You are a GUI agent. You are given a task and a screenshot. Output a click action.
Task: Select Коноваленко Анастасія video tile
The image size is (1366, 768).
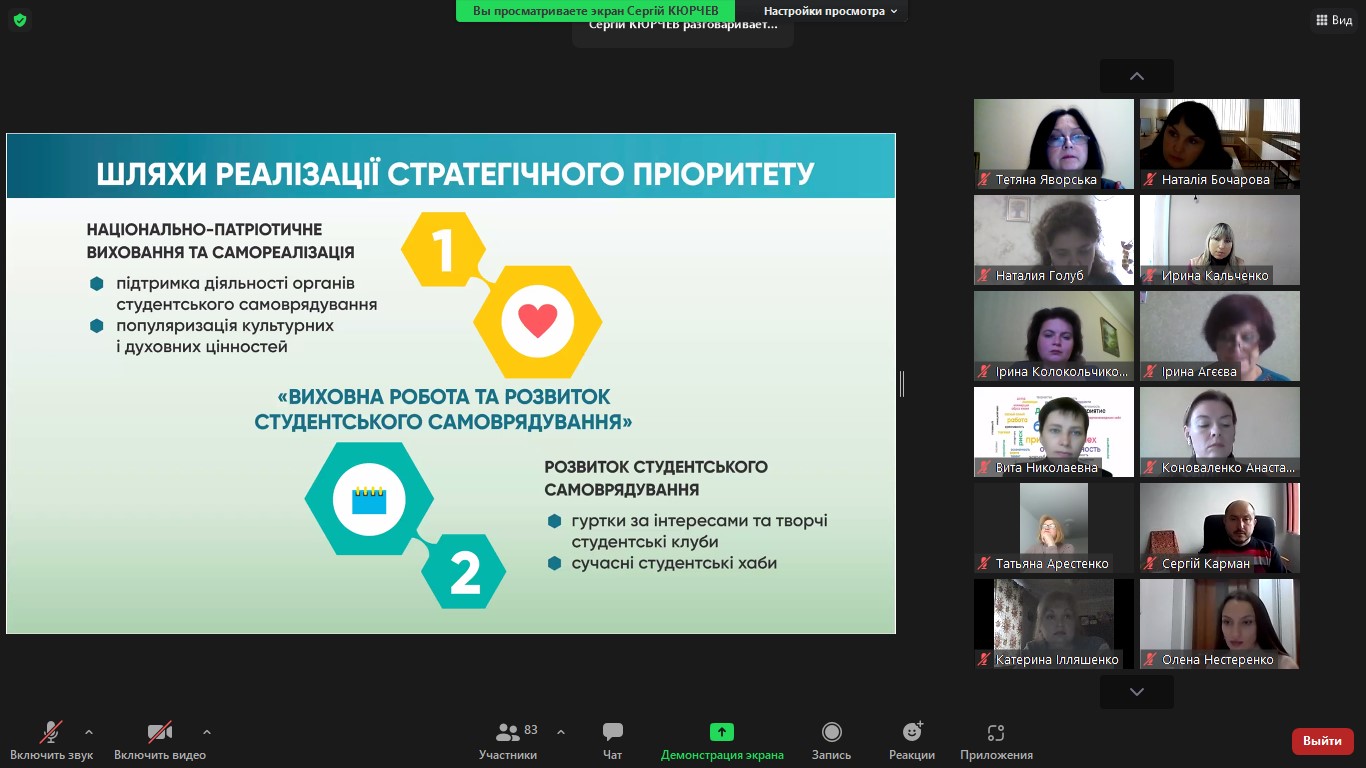tap(1220, 432)
